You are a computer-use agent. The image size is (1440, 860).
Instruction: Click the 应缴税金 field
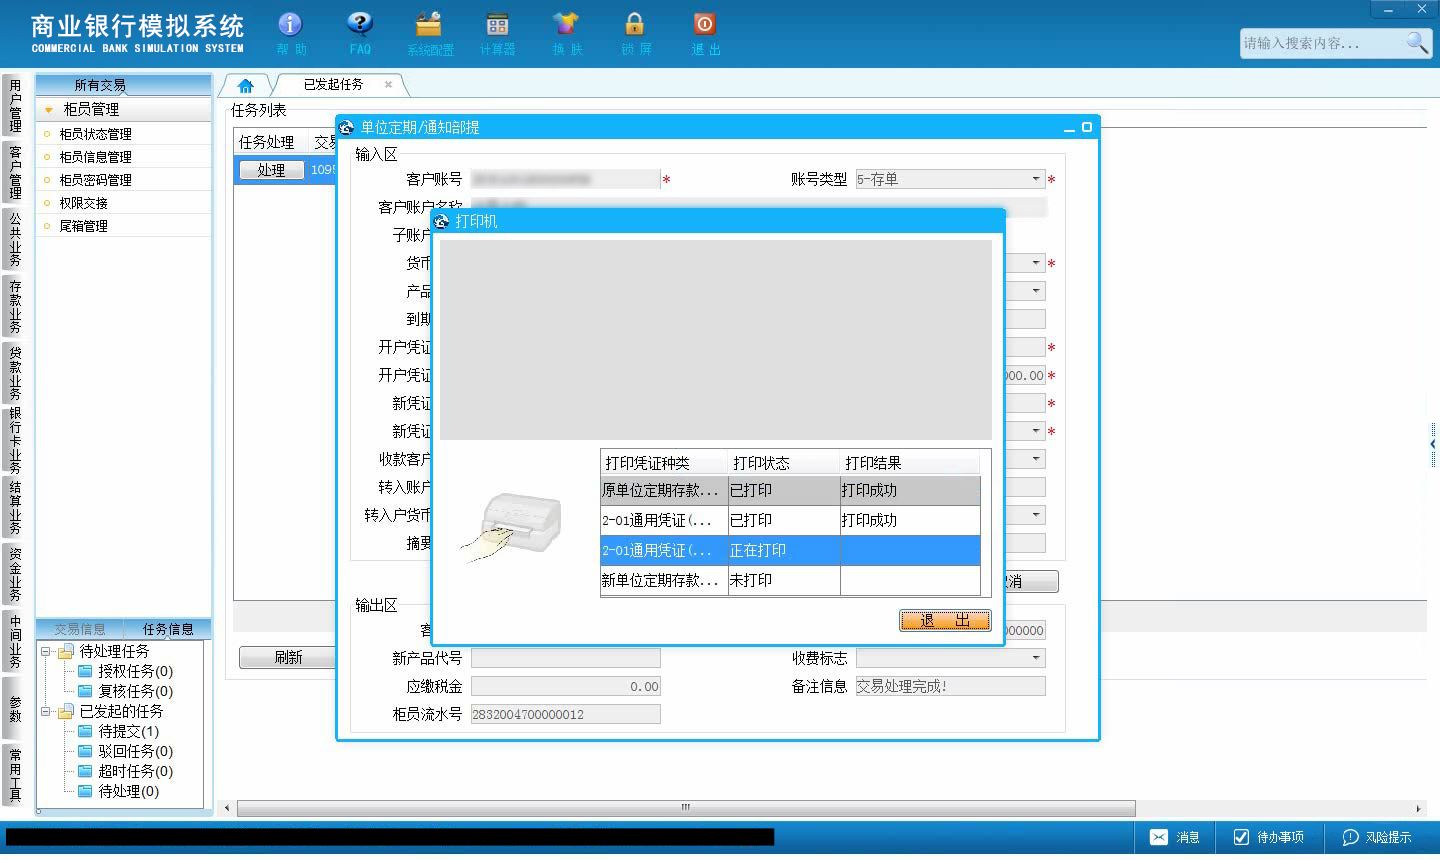click(x=565, y=686)
